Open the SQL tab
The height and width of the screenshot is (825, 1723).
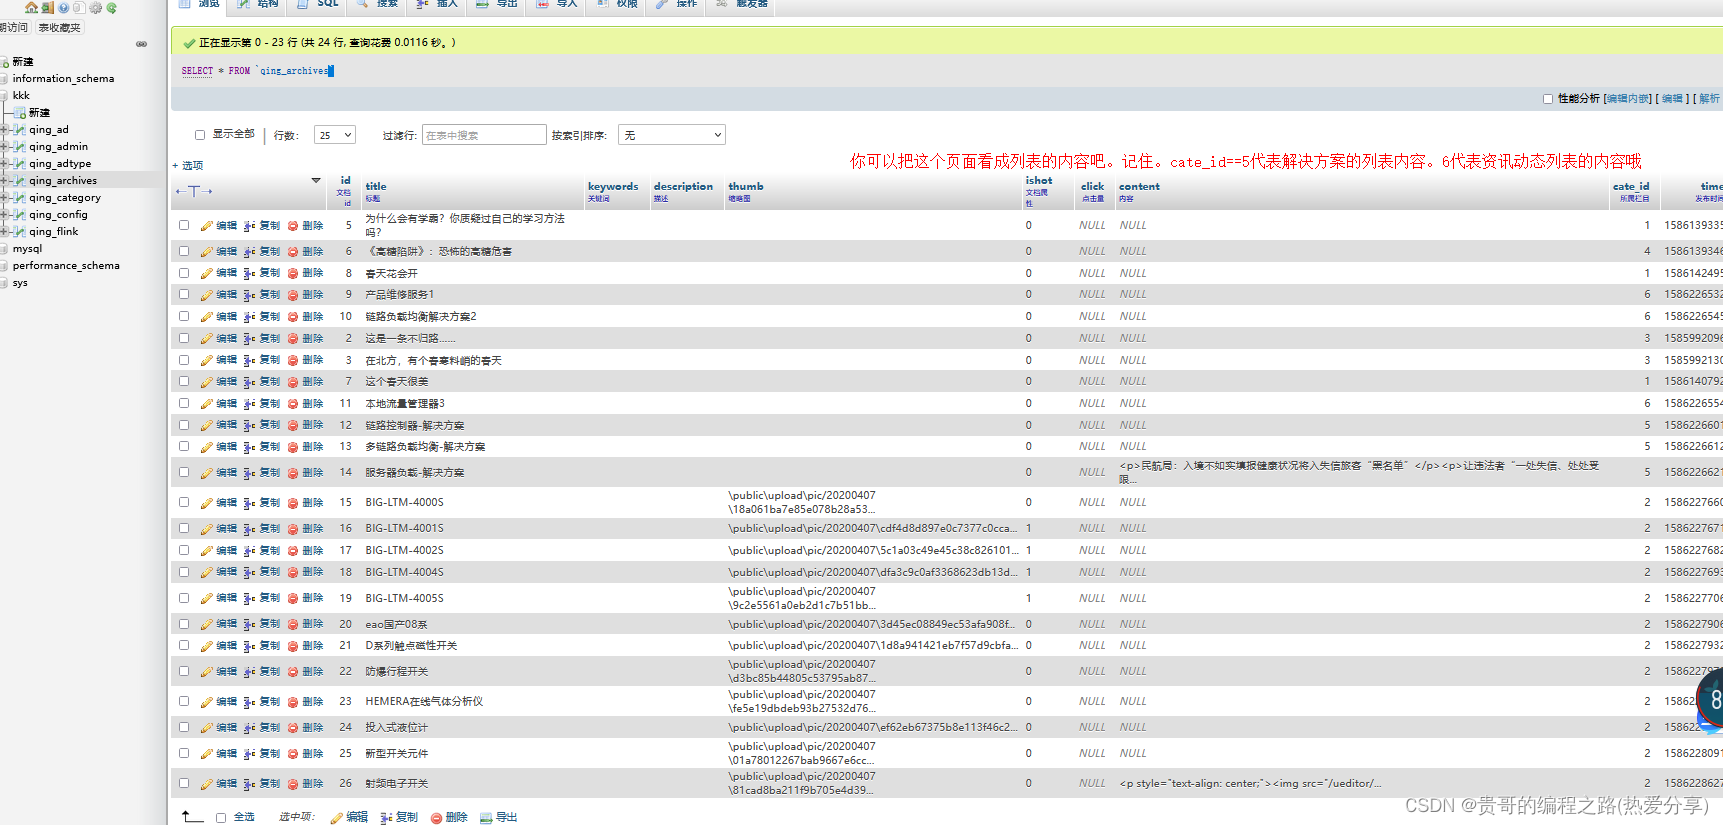coord(319,5)
